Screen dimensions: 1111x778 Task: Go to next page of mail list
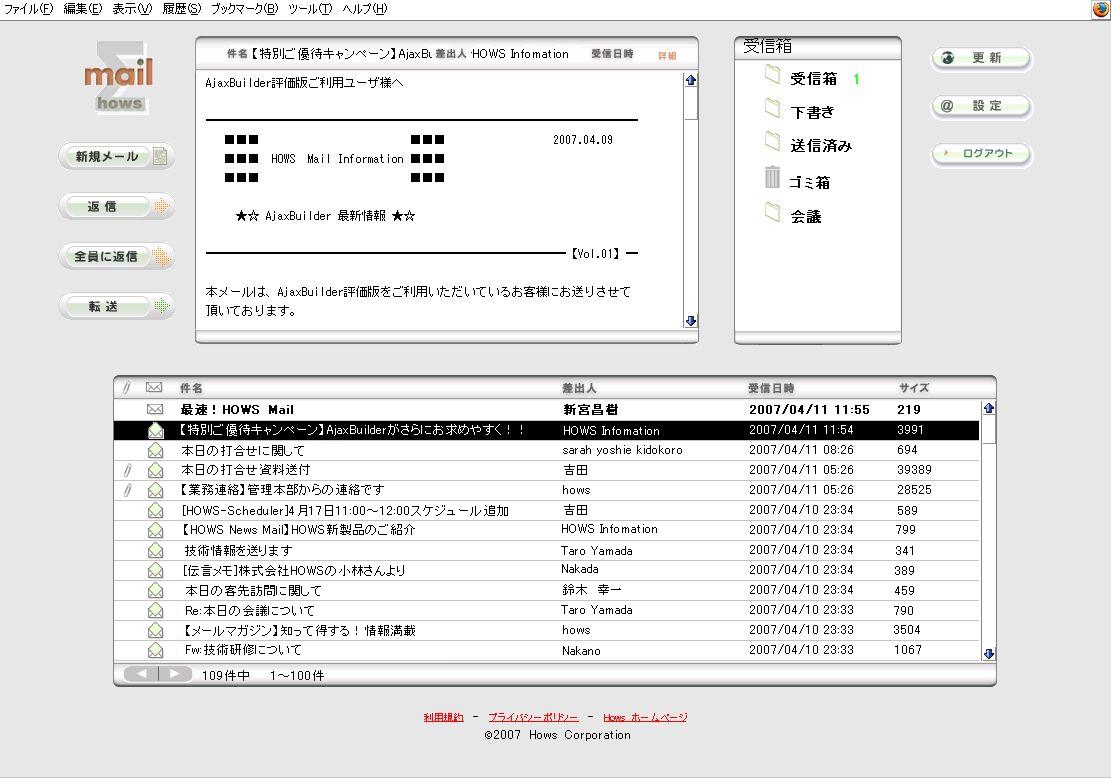[176, 674]
